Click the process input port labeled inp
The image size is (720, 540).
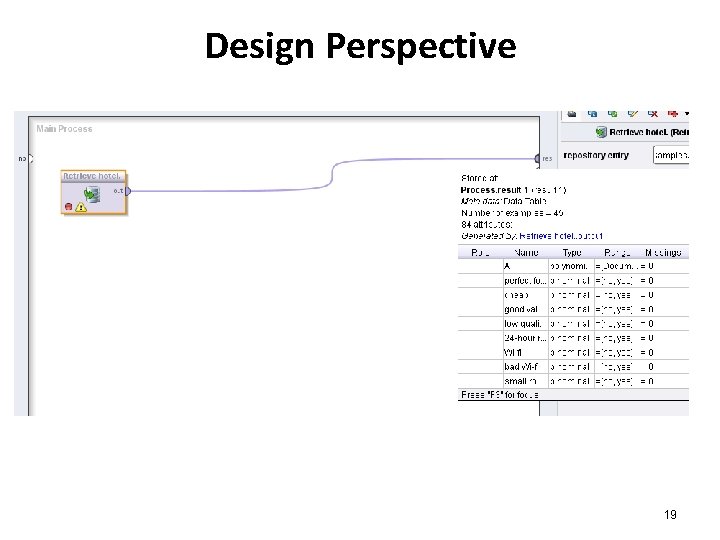pyautogui.click(x=30, y=158)
